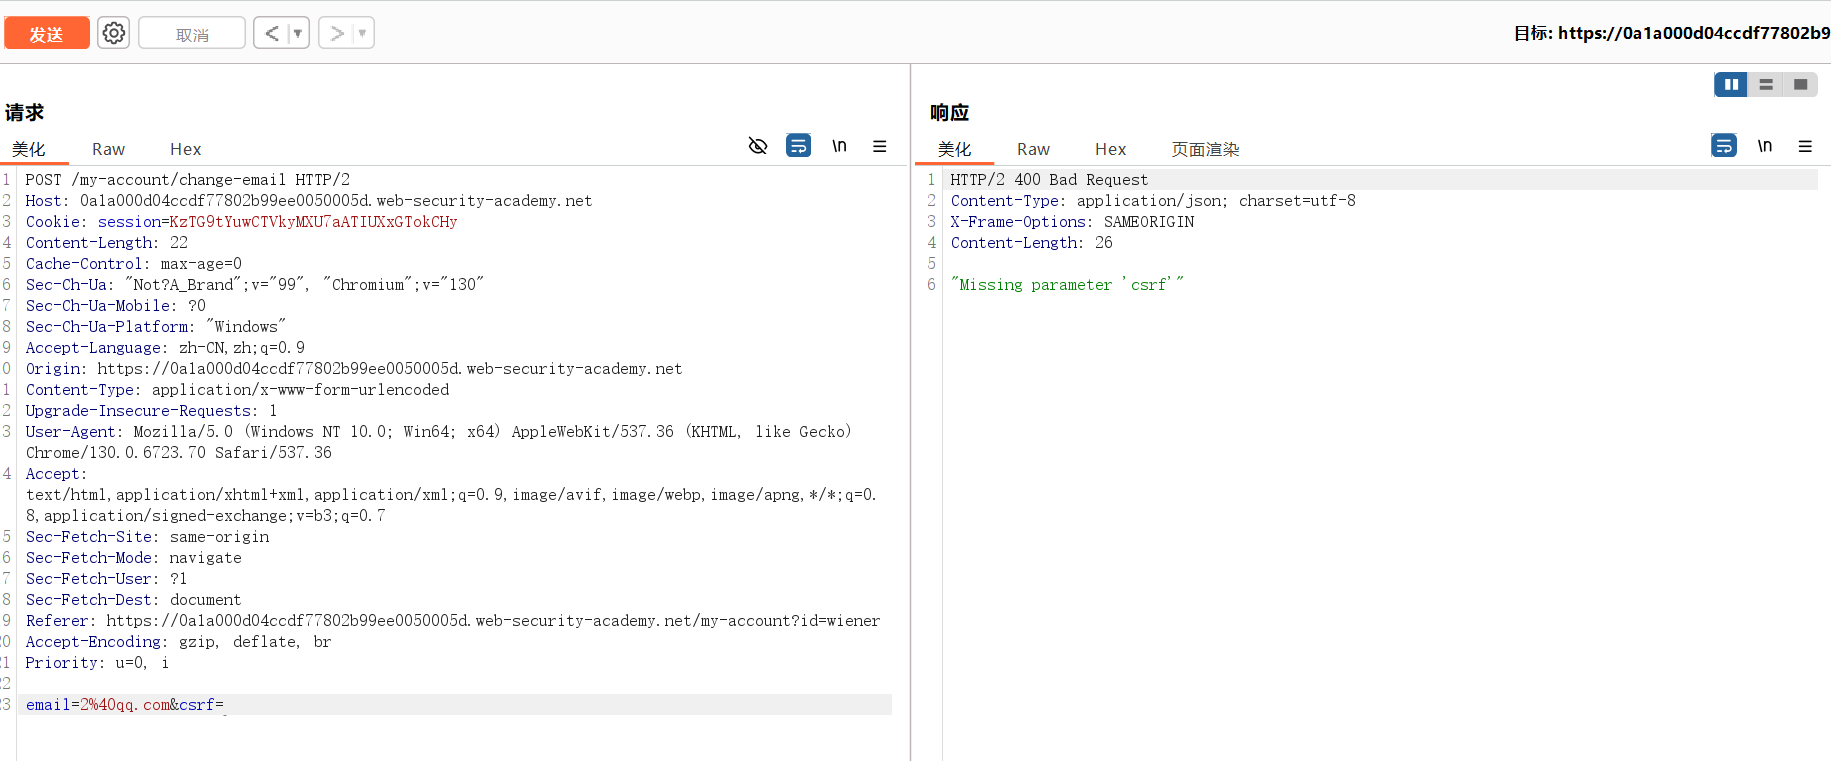The height and width of the screenshot is (761, 1831).
Task: Toggle word wrap in request panel
Action: click(798, 146)
